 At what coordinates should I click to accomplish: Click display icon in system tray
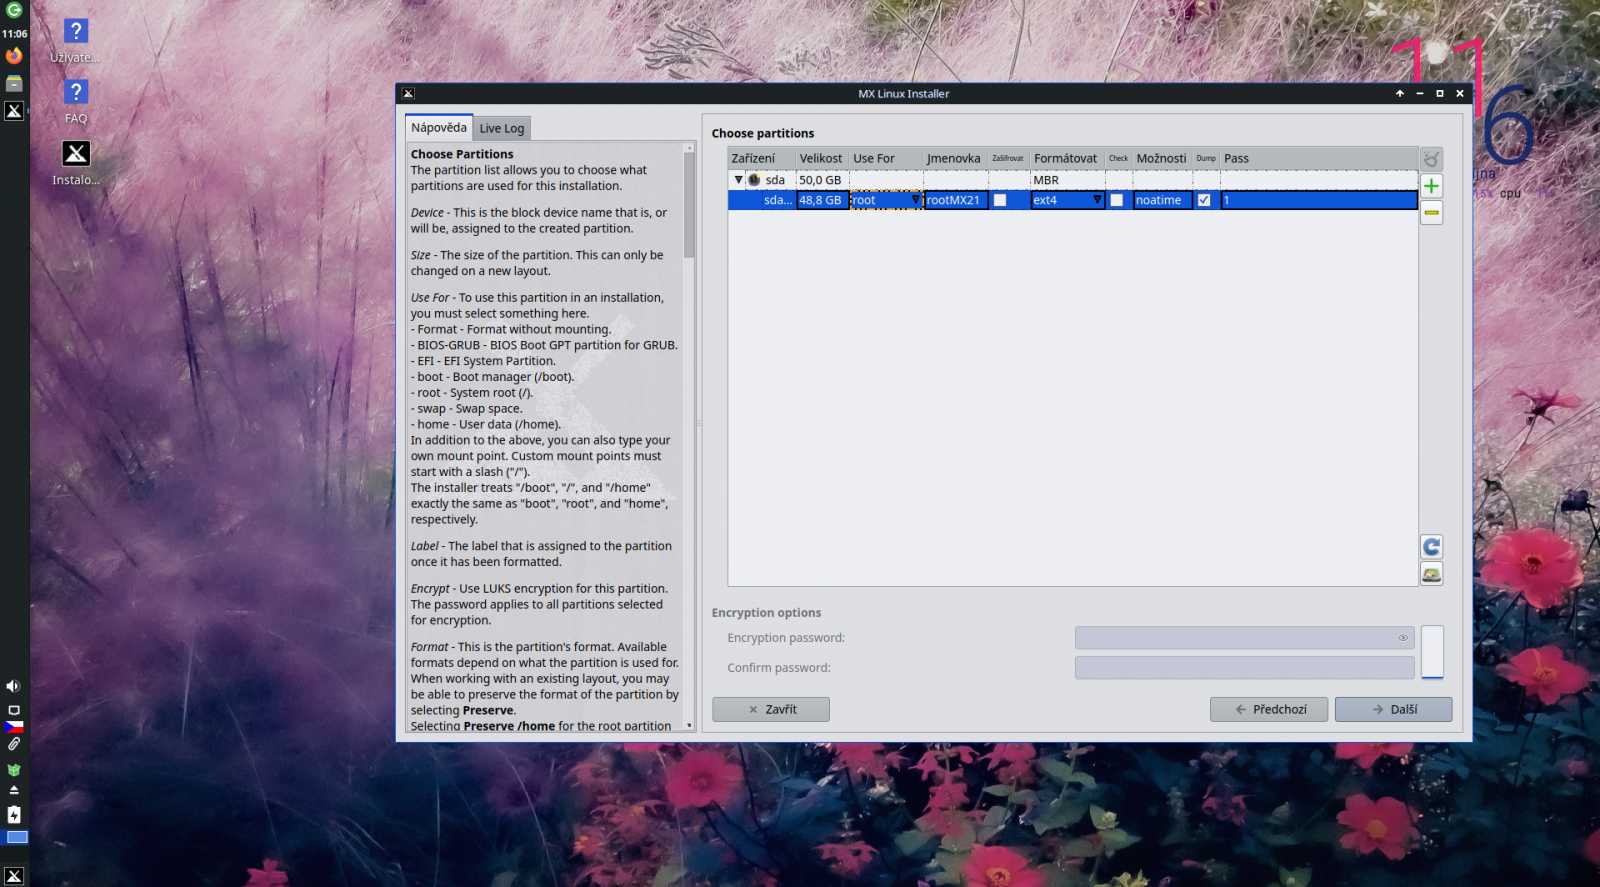tap(14, 710)
